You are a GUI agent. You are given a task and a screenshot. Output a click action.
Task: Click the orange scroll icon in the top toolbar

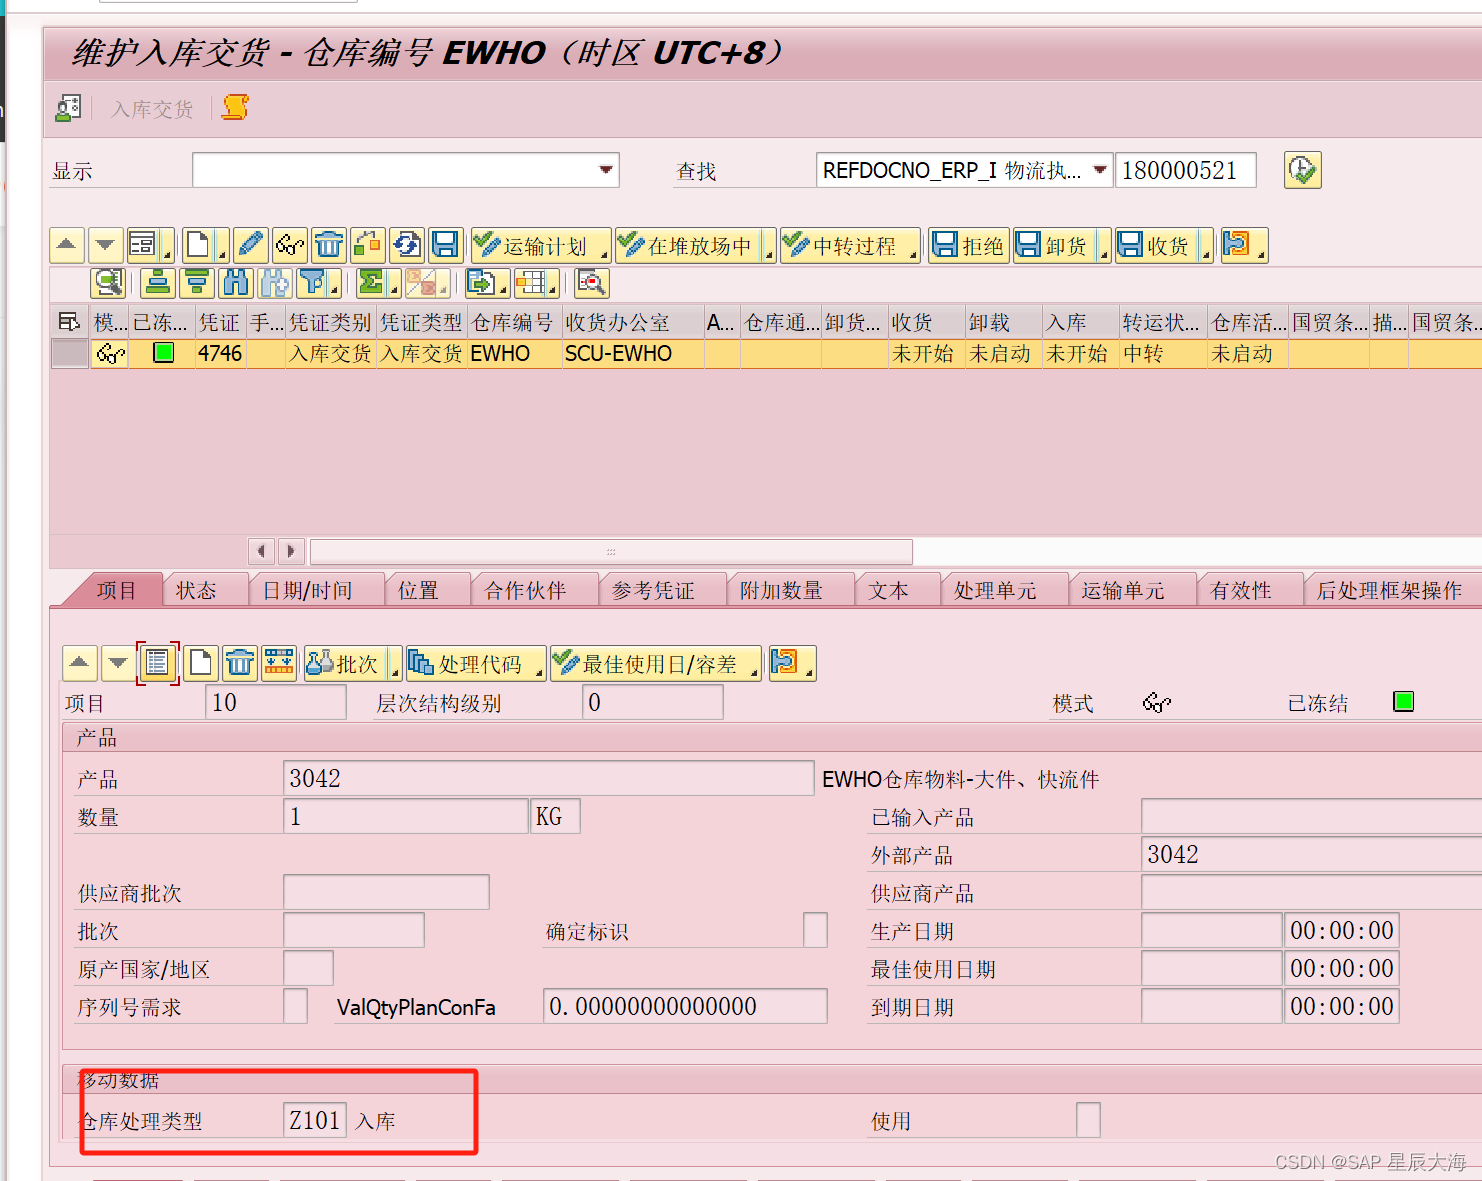[x=236, y=107]
